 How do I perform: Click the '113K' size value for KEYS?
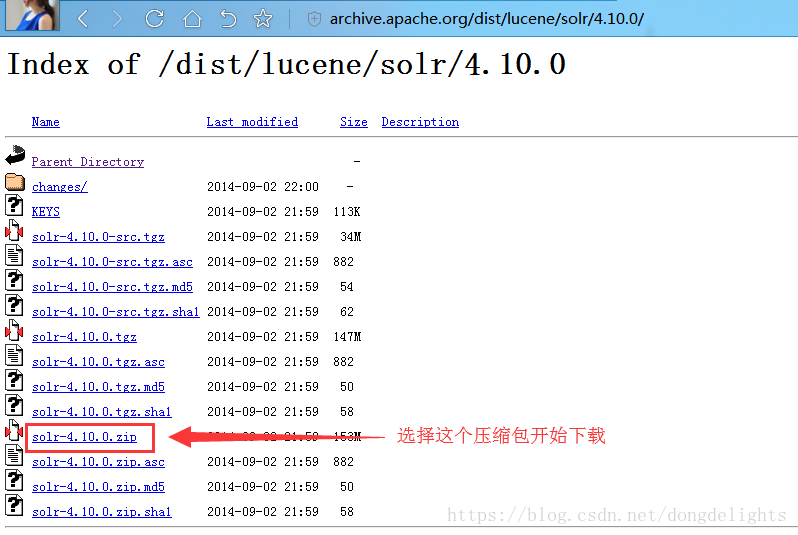tap(347, 212)
